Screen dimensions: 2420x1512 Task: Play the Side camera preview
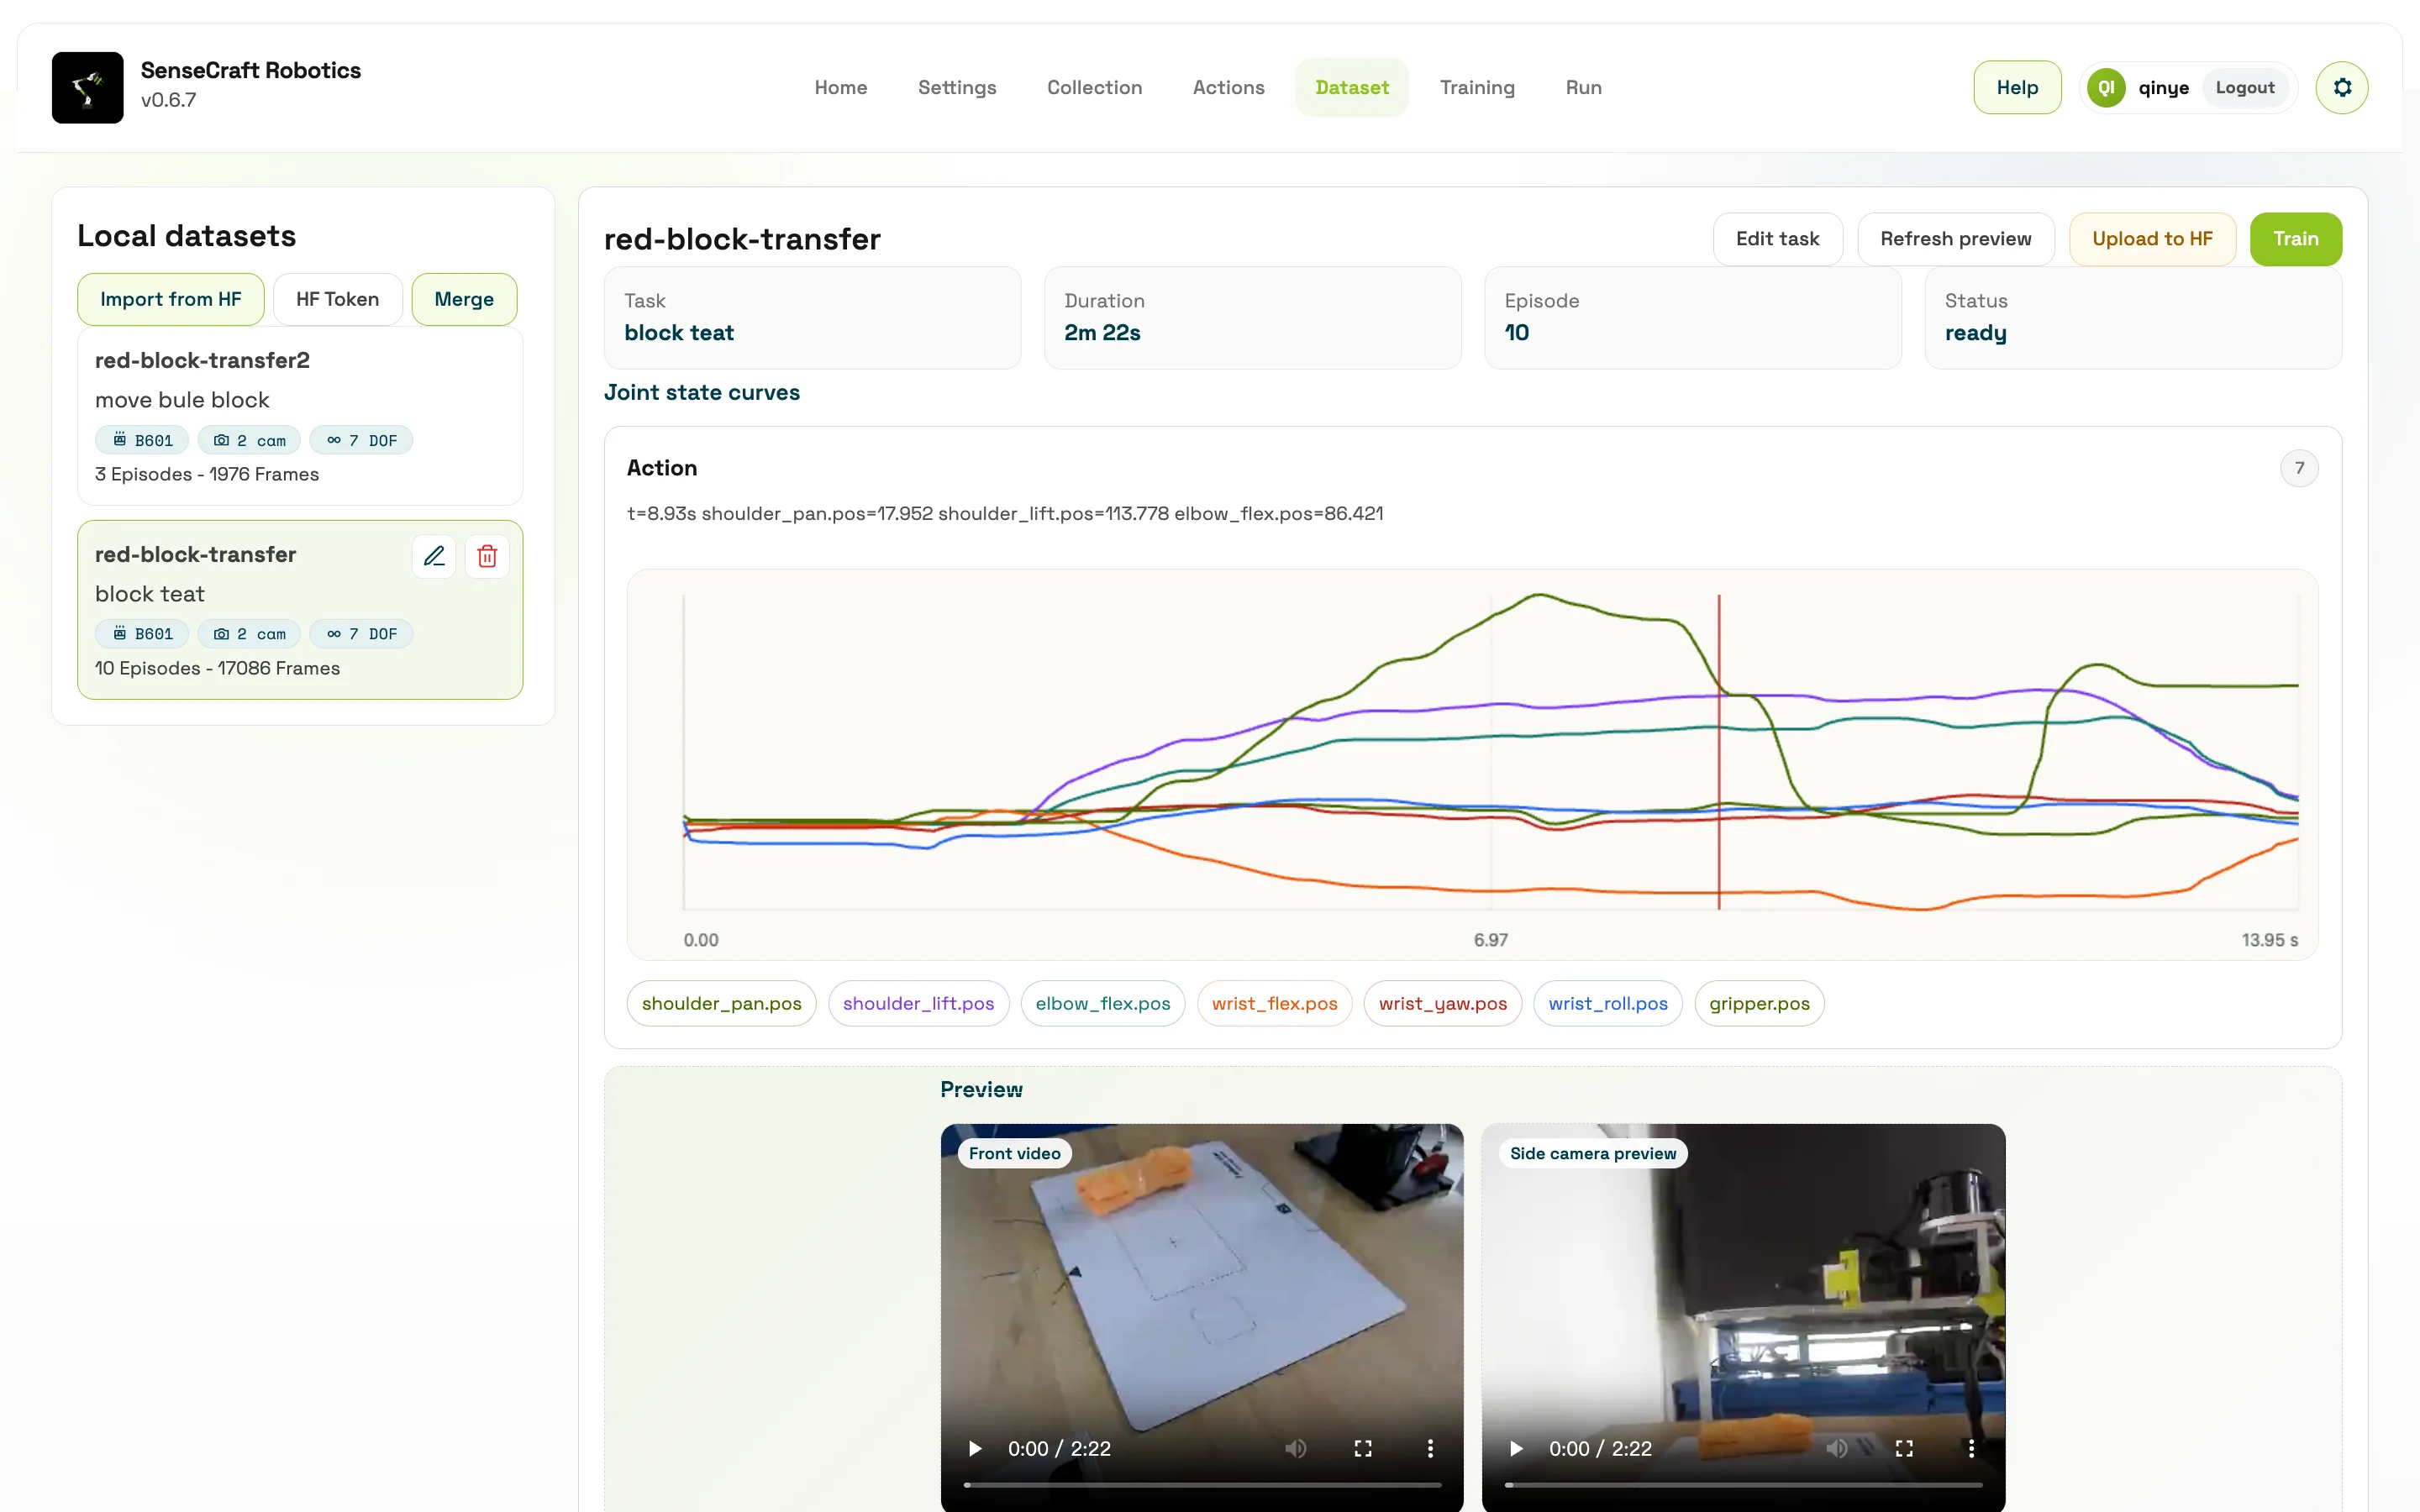tap(1516, 1448)
